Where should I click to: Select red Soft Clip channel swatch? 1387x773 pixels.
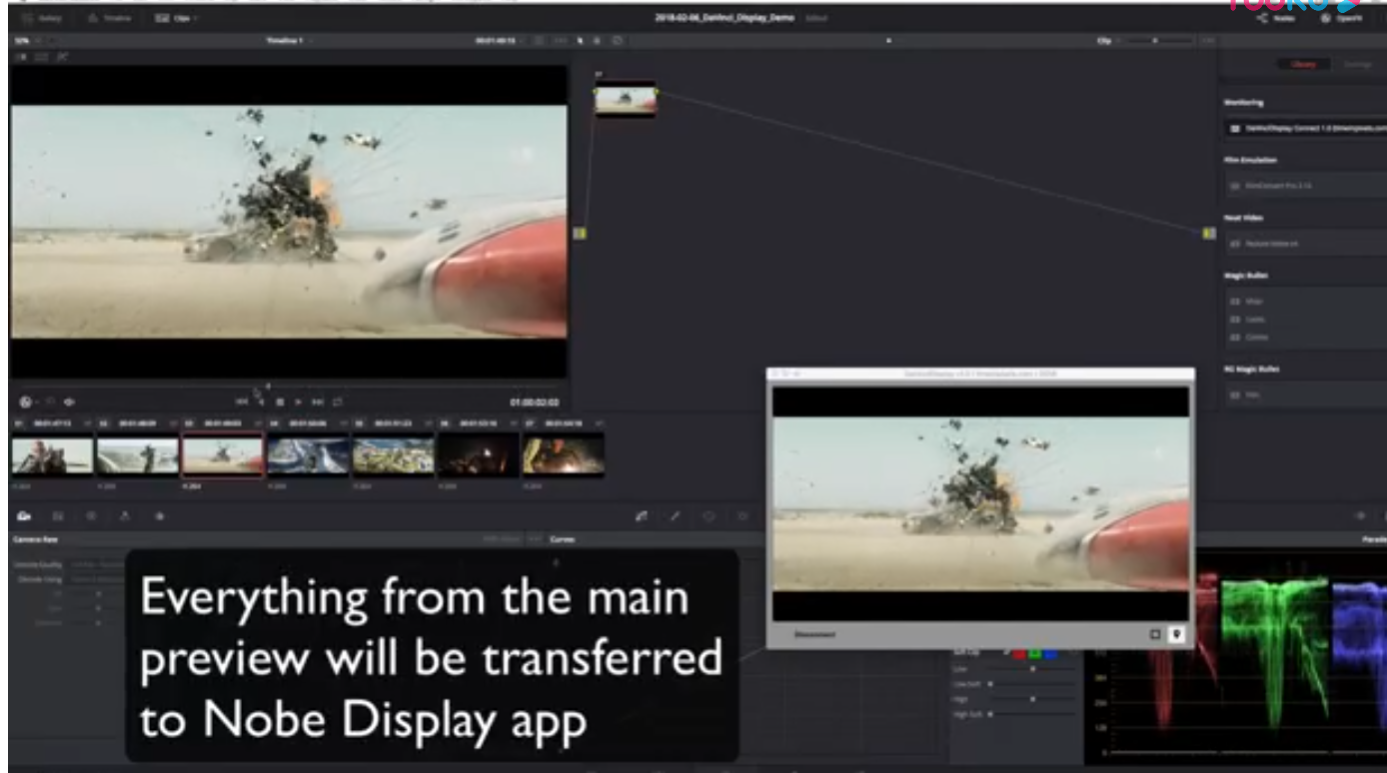coord(1018,653)
